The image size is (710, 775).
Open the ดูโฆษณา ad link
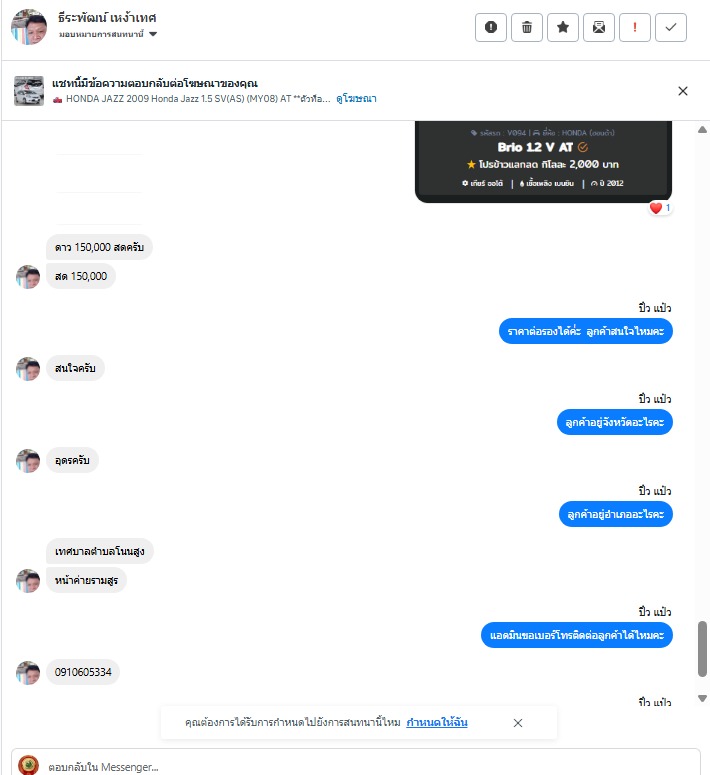356,99
